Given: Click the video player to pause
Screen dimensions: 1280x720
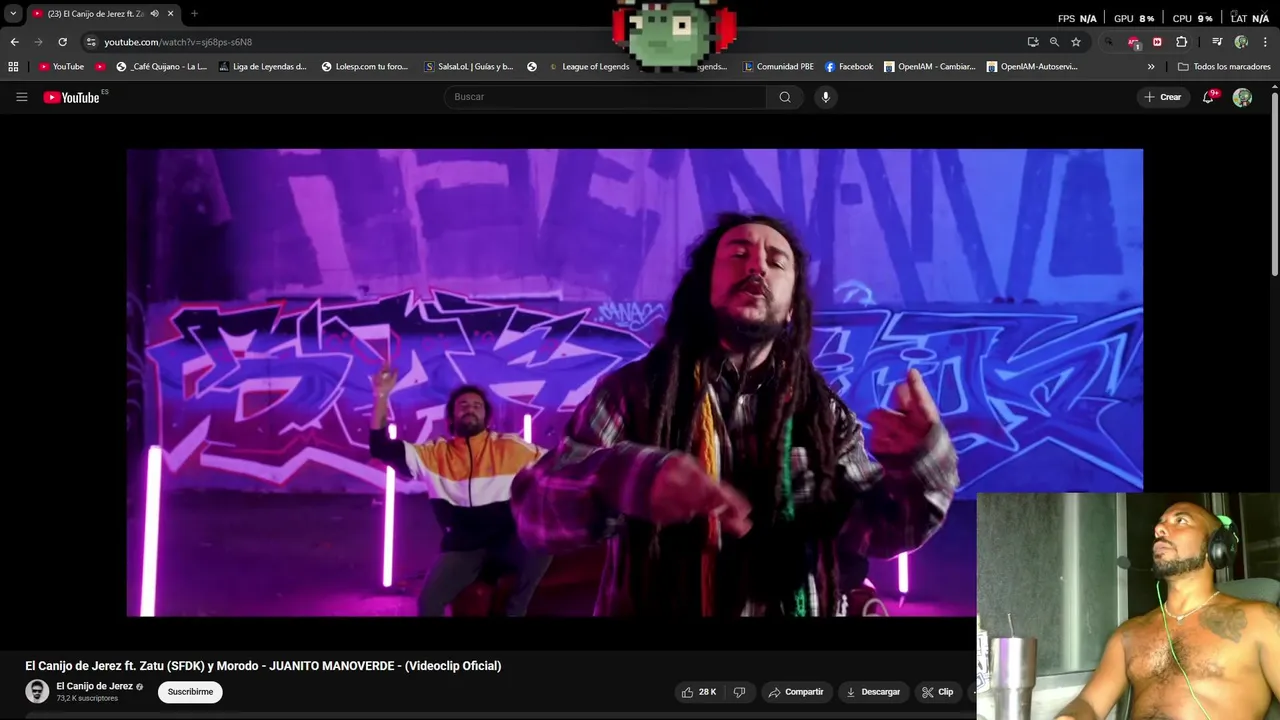Looking at the screenshot, I should [634, 383].
